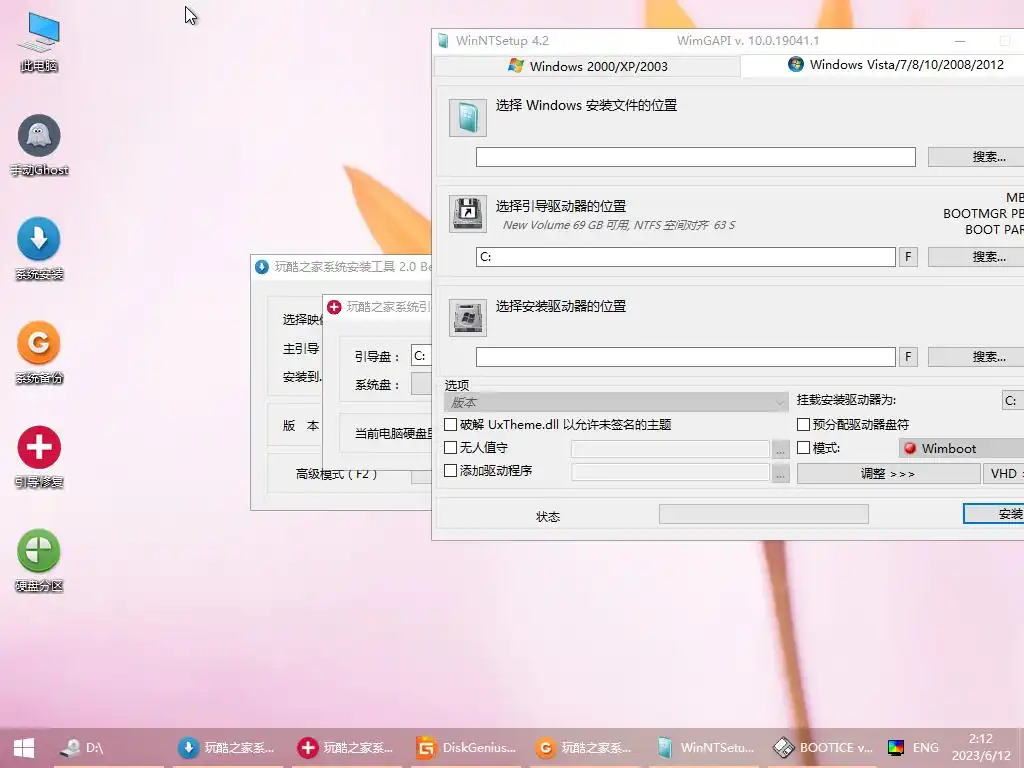Viewport: 1024px width, 768px height.
Task: Expand the 版本 edition dropdown
Action: point(616,402)
